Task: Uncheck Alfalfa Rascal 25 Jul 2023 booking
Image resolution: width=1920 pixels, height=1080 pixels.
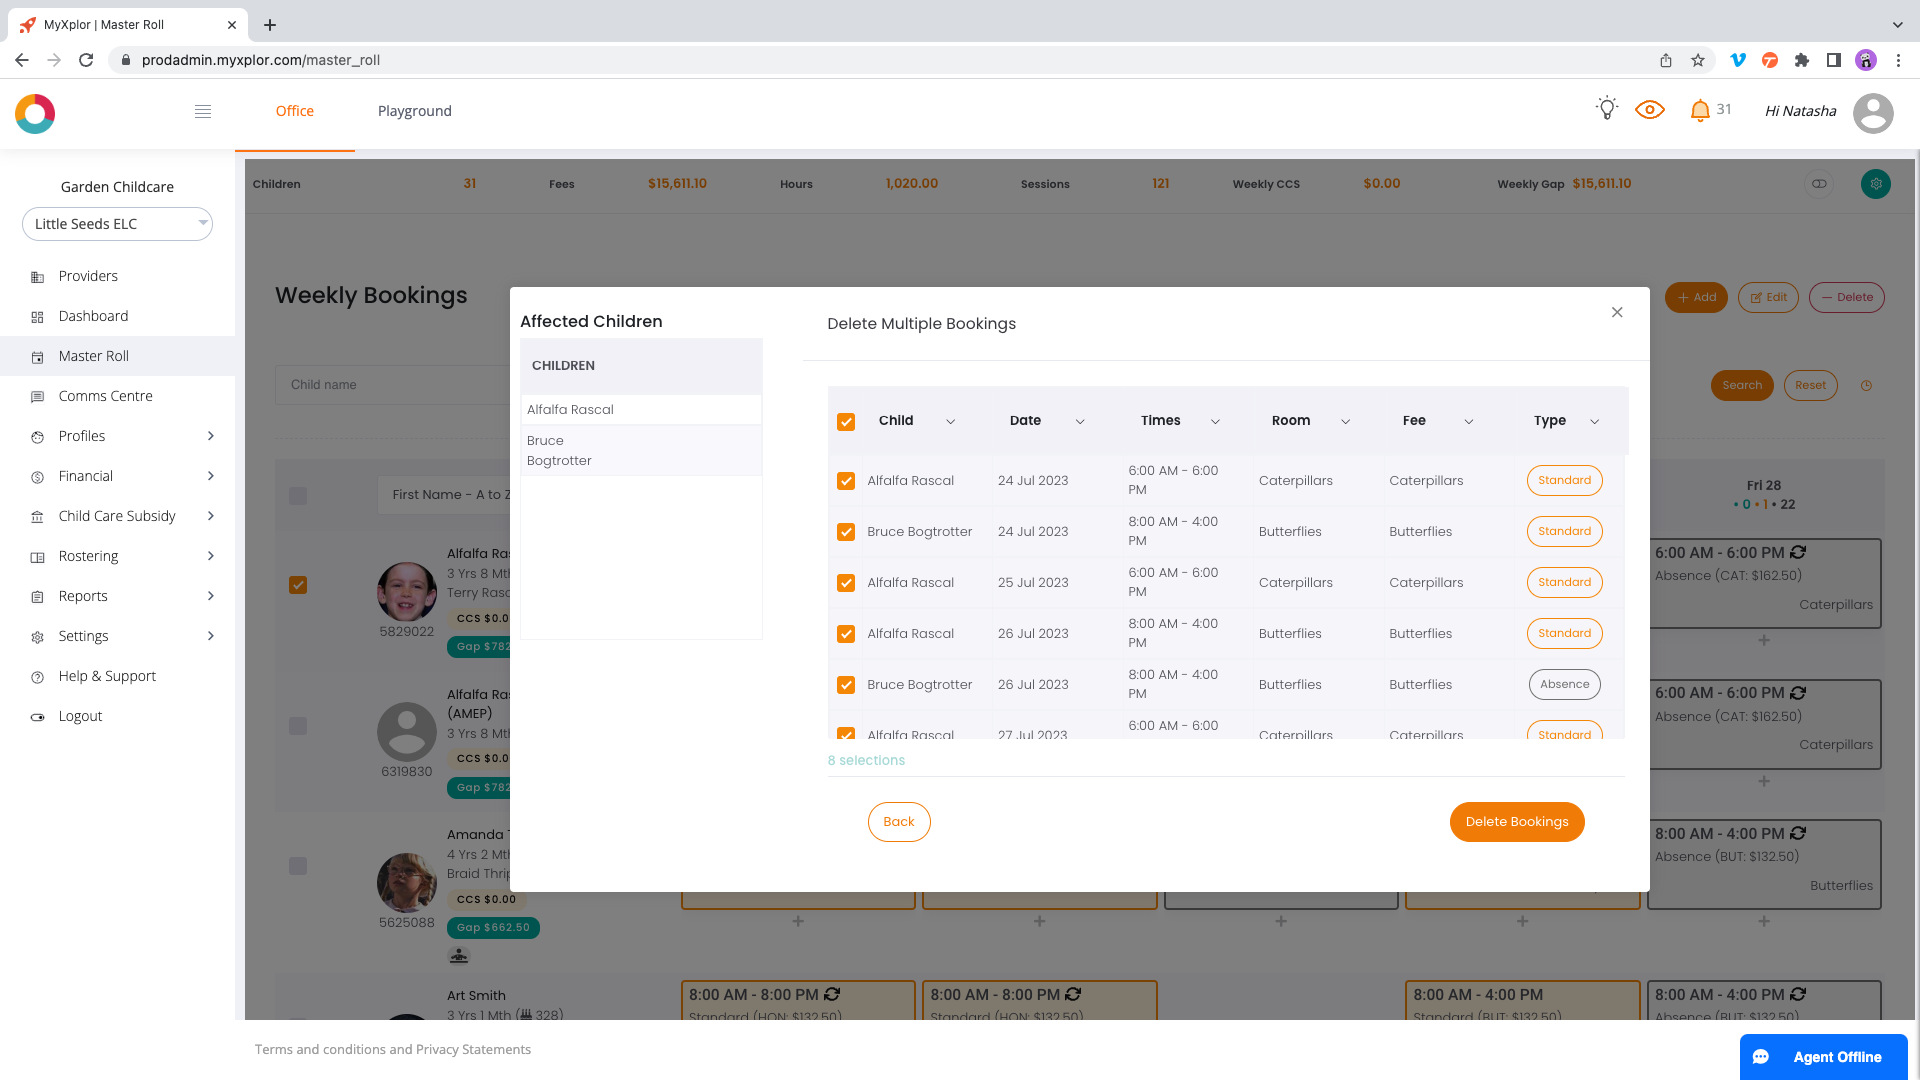Action: click(846, 583)
